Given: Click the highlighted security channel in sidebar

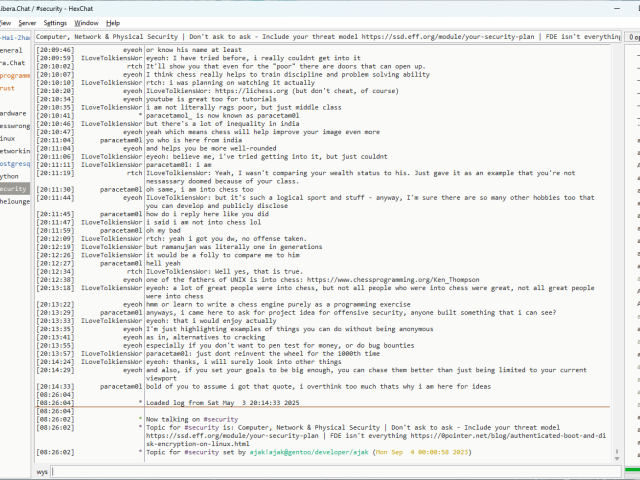Looking at the screenshot, I should pos(14,188).
